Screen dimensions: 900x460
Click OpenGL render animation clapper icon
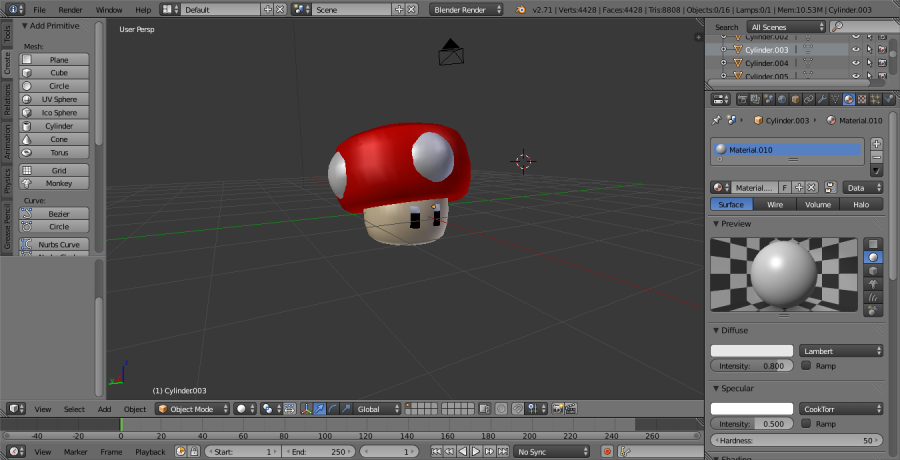tap(571, 409)
